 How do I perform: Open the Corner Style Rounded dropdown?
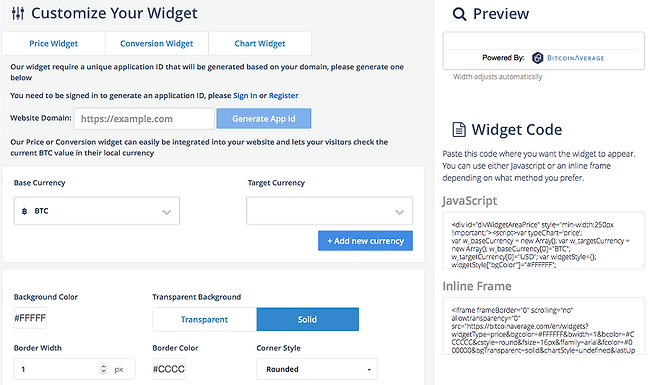coord(317,369)
